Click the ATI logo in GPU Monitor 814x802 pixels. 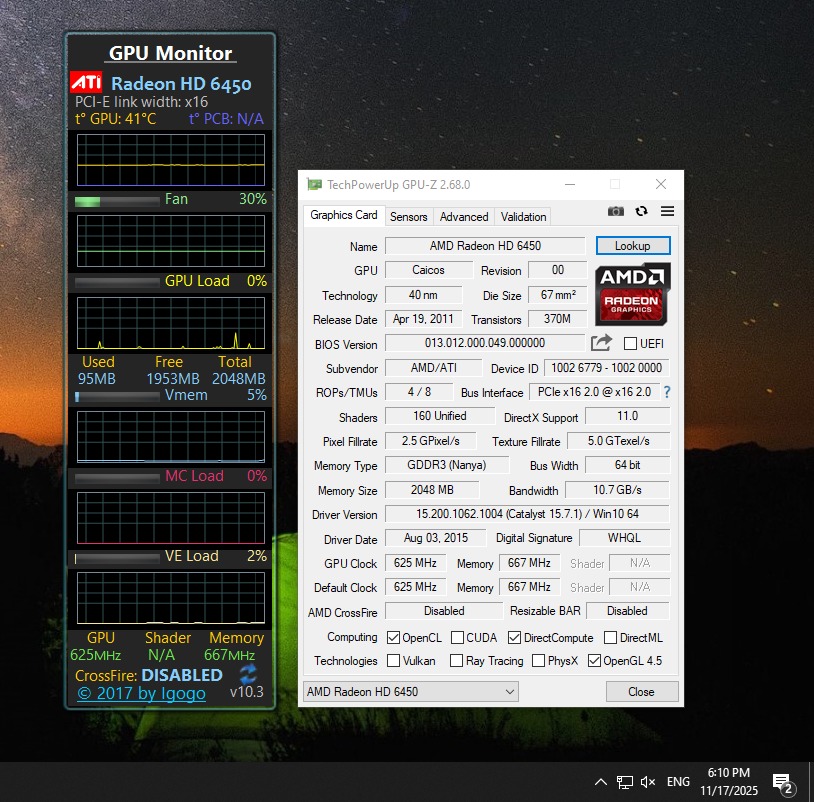[86, 83]
